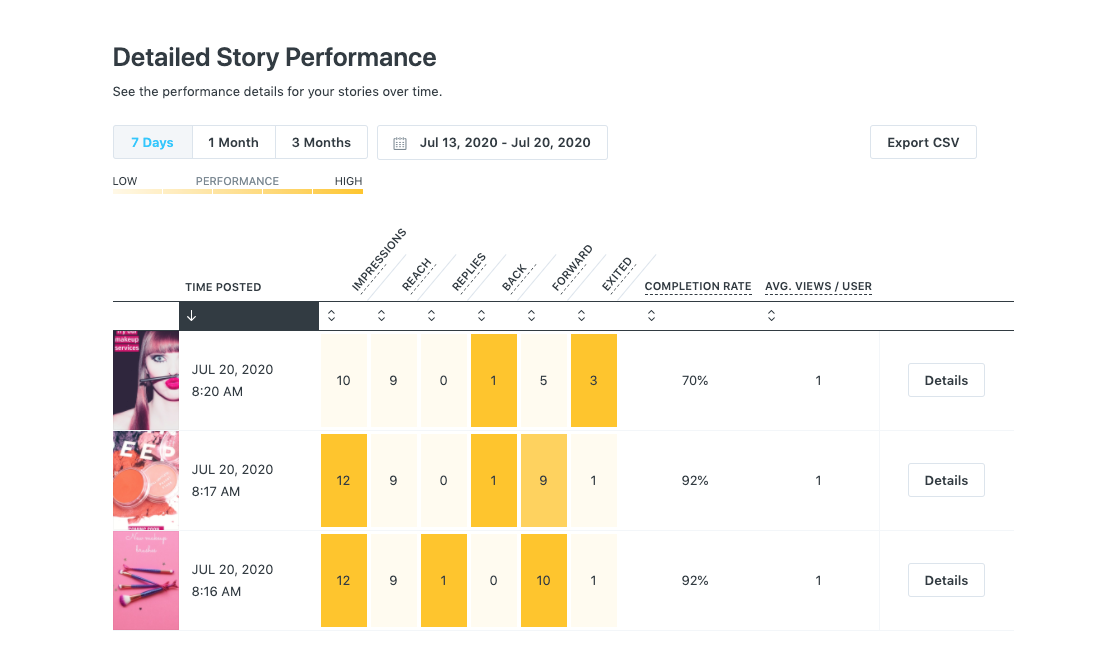Image resolution: width=1106 pixels, height=659 pixels.
Task: Sort table by Forward taps
Action: [532, 316]
